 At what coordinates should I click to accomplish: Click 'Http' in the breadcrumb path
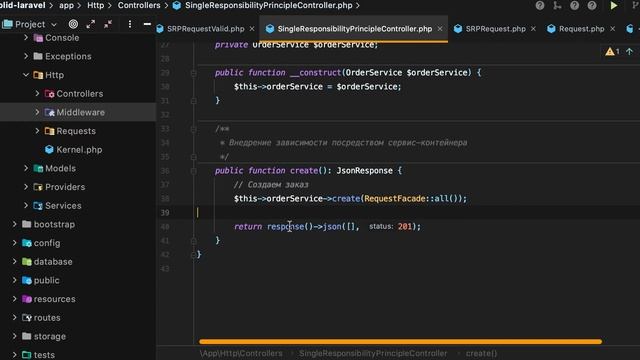pos(96,6)
